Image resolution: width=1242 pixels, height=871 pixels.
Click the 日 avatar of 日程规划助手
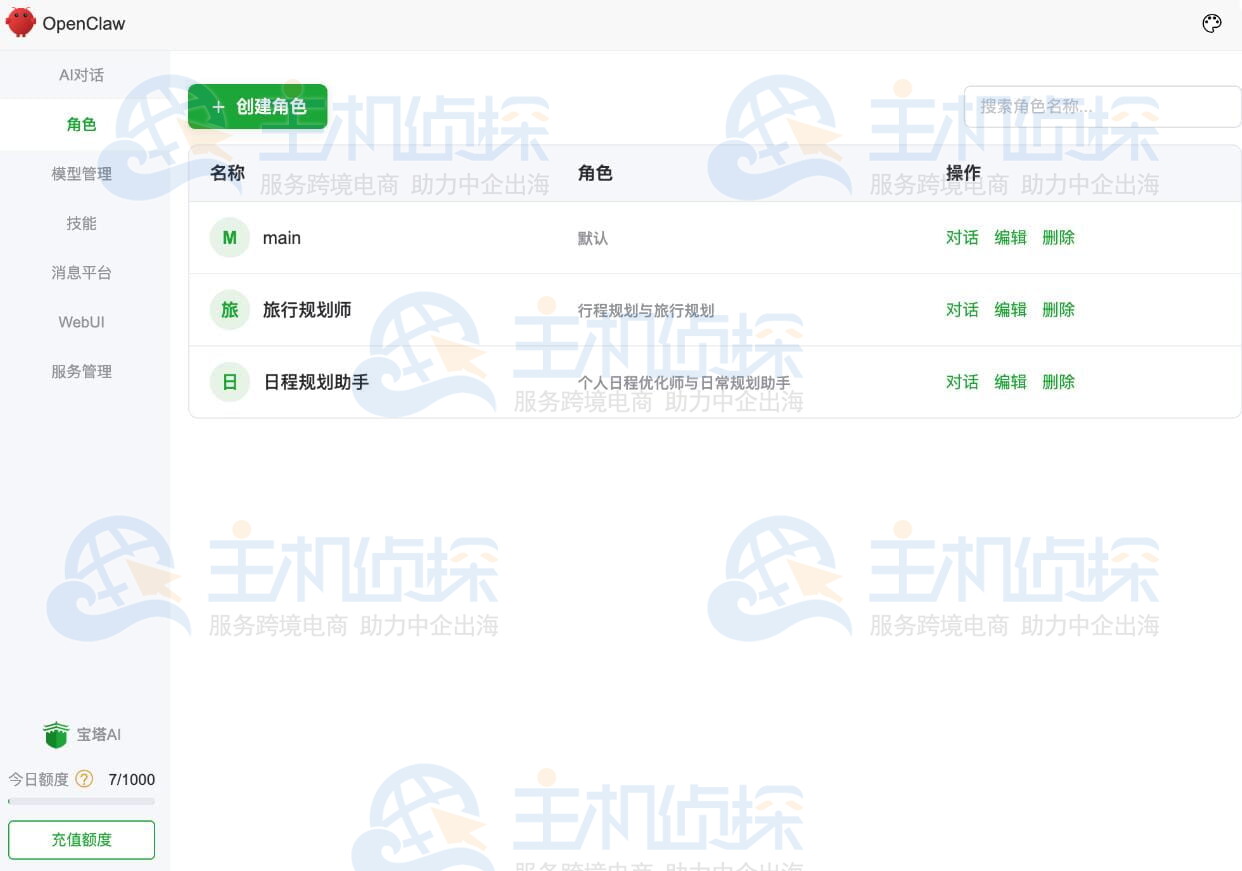(x=229, y=381)
